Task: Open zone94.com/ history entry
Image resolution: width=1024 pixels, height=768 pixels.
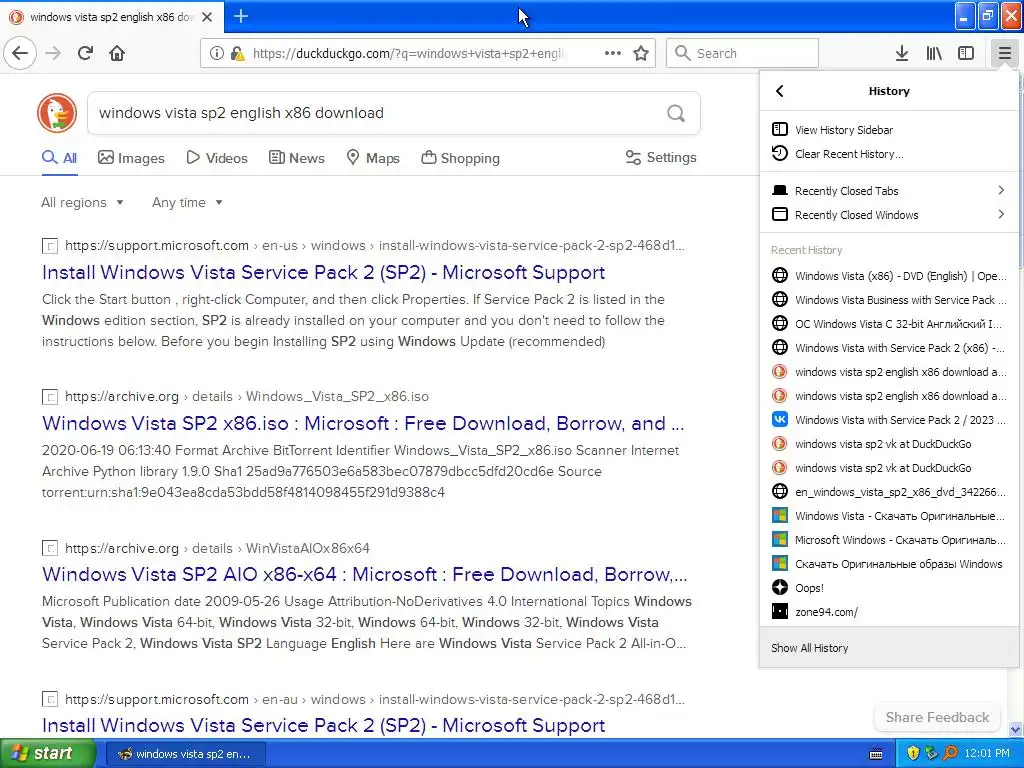Action: click(889, 612)
